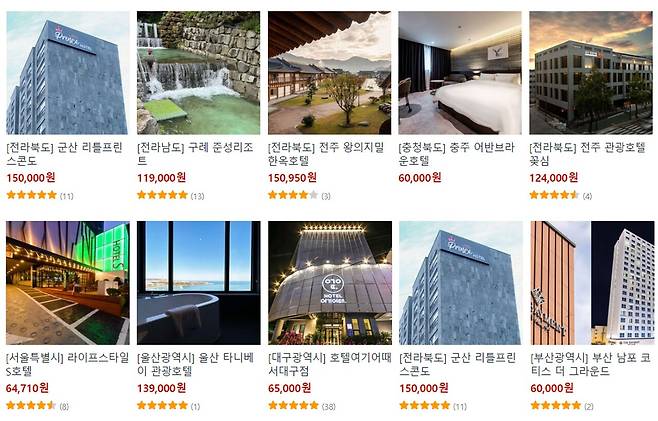This screenshot has height=421, width=658.
Task: Click the green-lit Lifestyle S Hotel image
Action: pyautogui.click(x=68, y=283)
